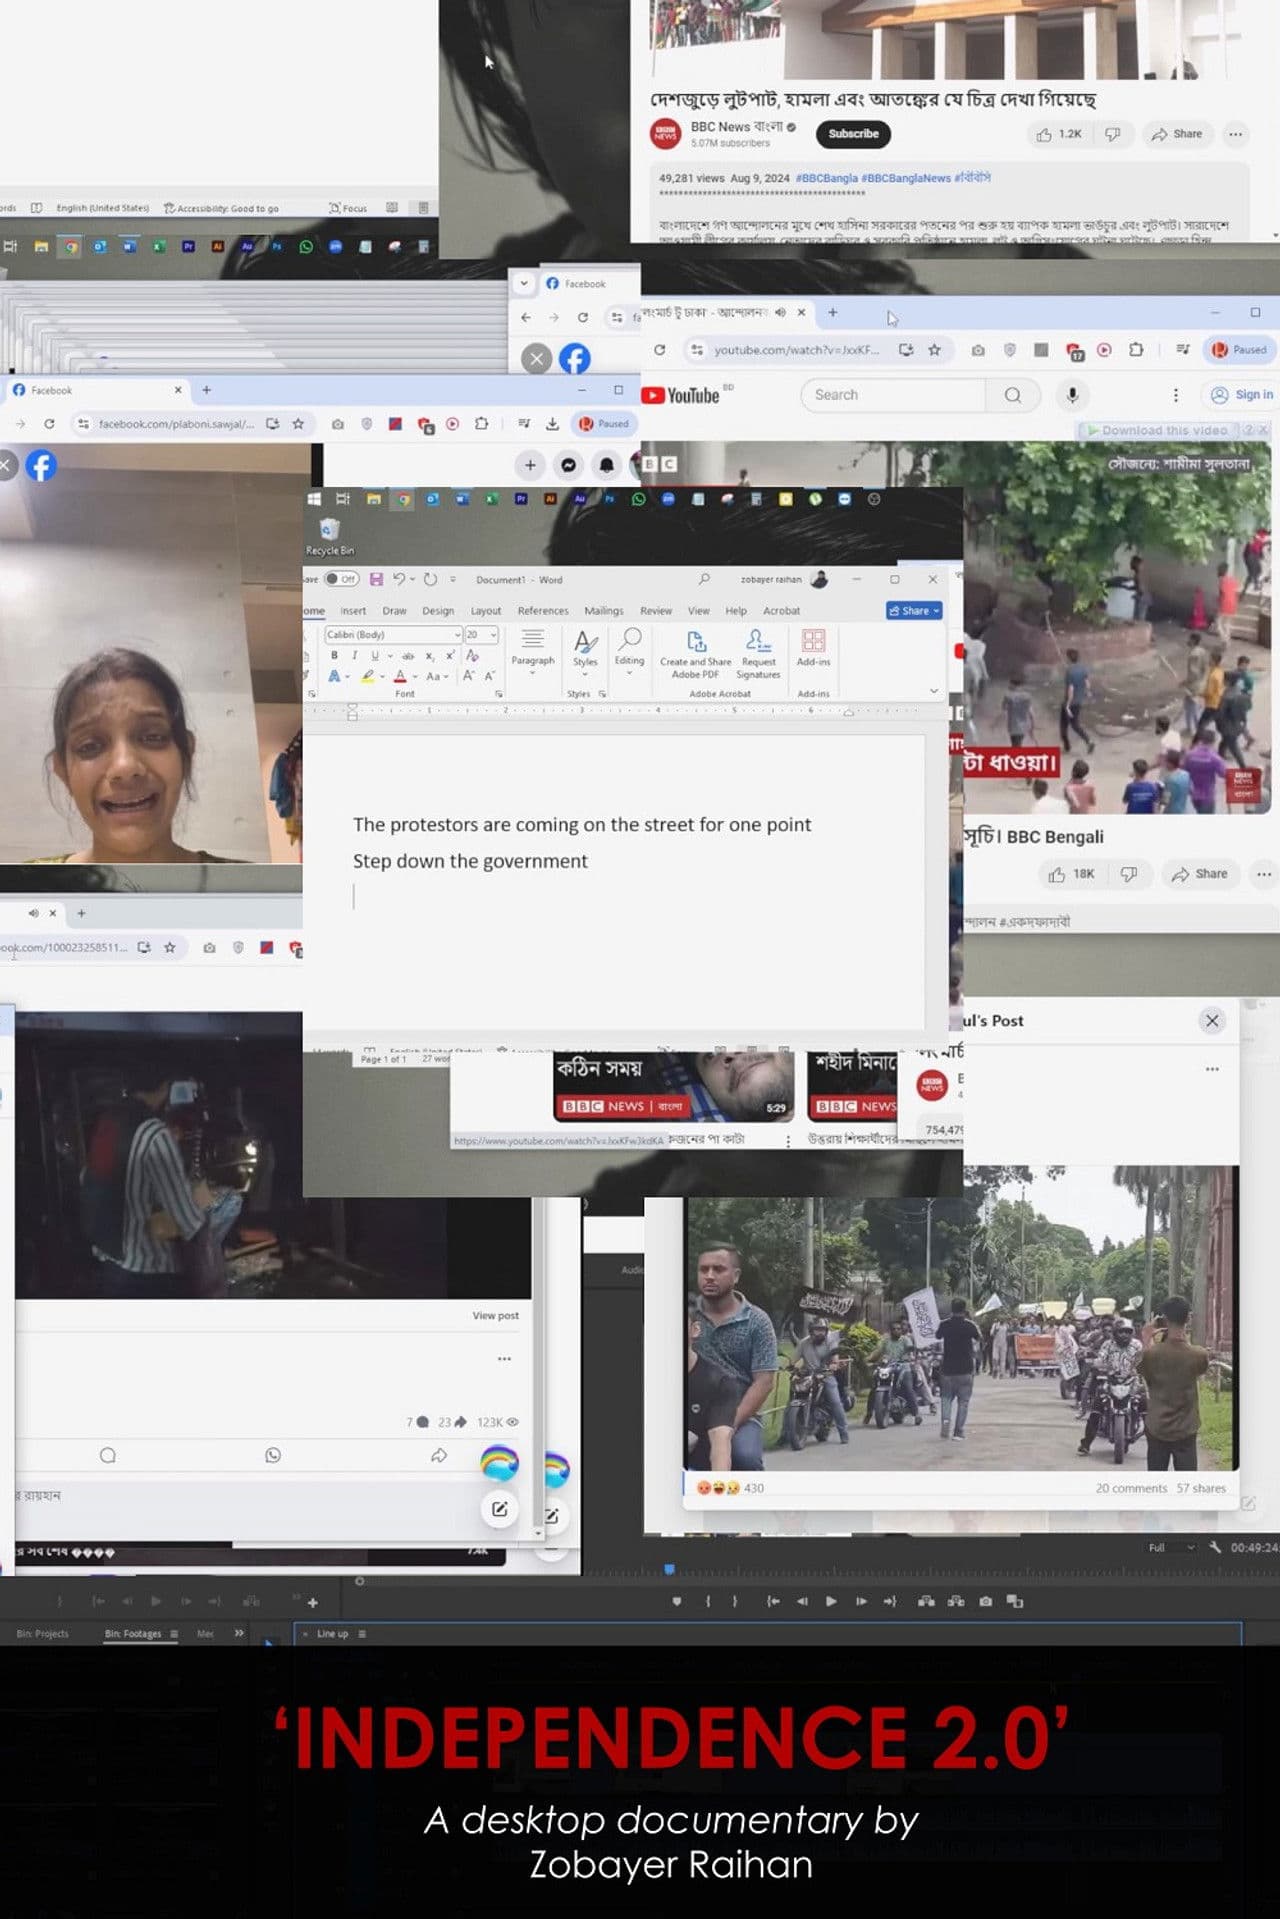This screenshot has height=1919, width=1280.
Task: Open the References ribbon tab
Action: coord(542,611)
